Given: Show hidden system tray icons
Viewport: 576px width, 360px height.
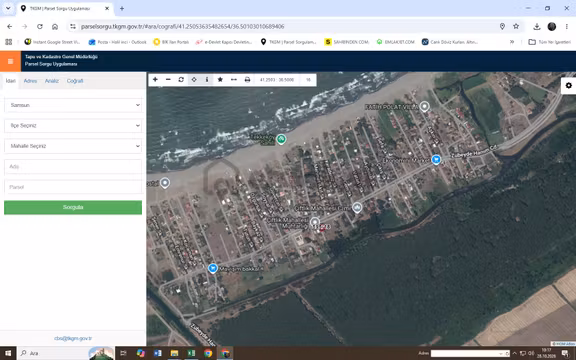Looking at the screenshot, I should click(x=514, y=353).
